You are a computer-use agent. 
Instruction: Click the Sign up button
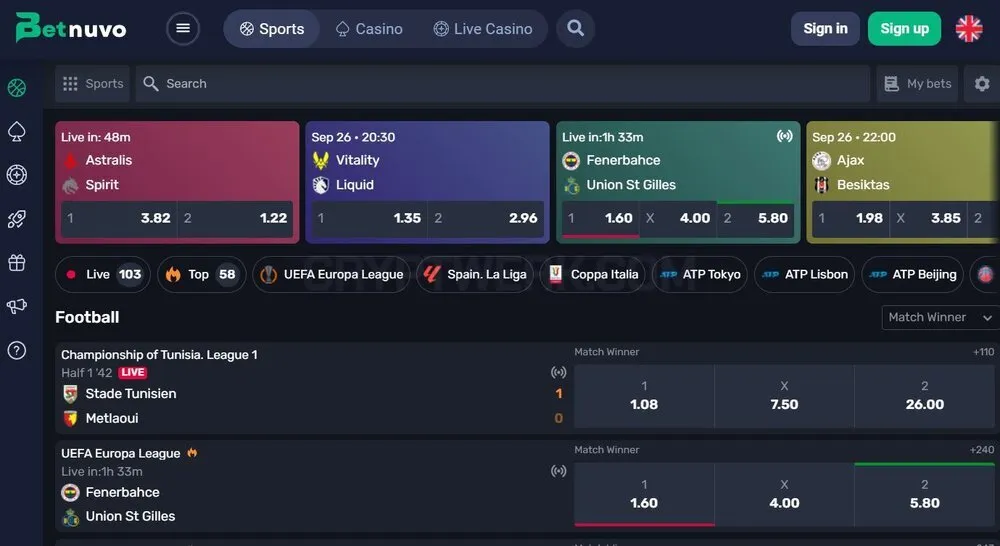pyautogui.click(x=904, y=29)
